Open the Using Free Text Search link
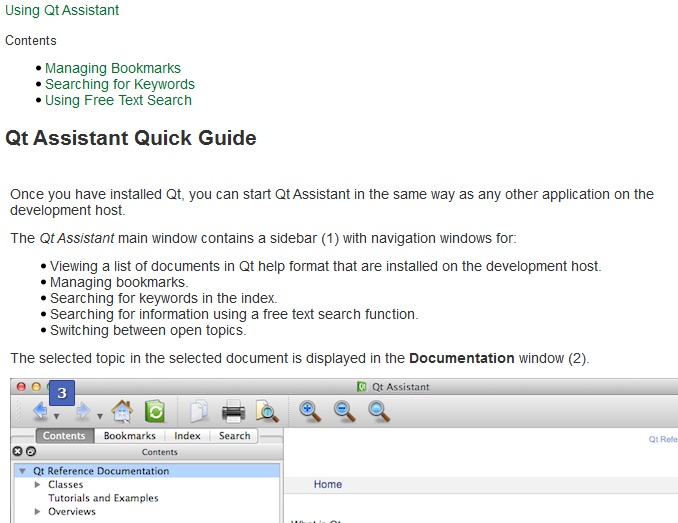Screen dimensions: 678x523 coord(118,100)
